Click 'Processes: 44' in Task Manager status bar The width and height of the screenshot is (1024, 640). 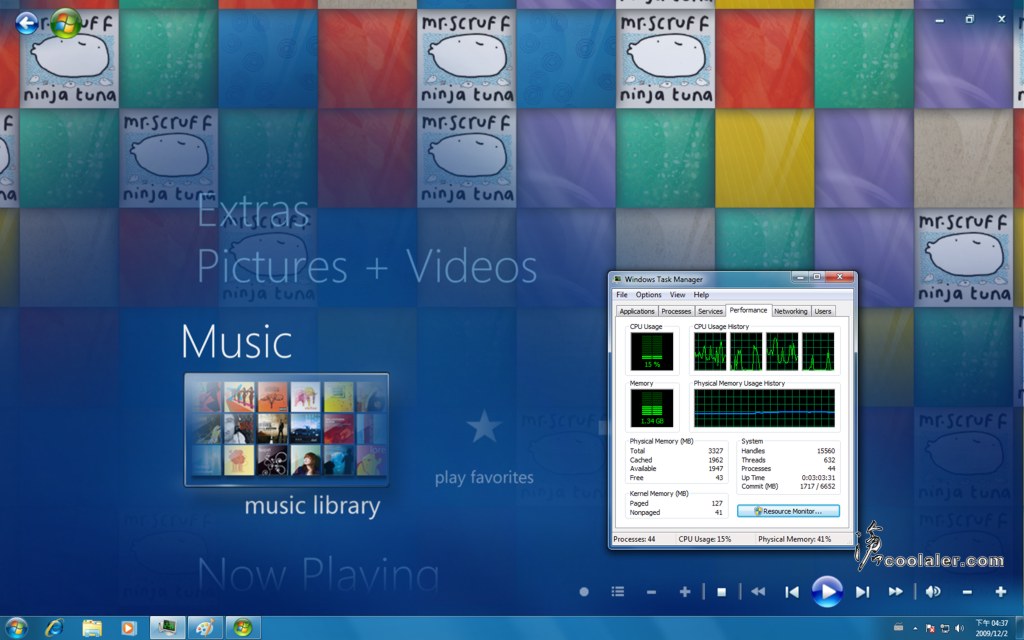click(x=634, y=539)
